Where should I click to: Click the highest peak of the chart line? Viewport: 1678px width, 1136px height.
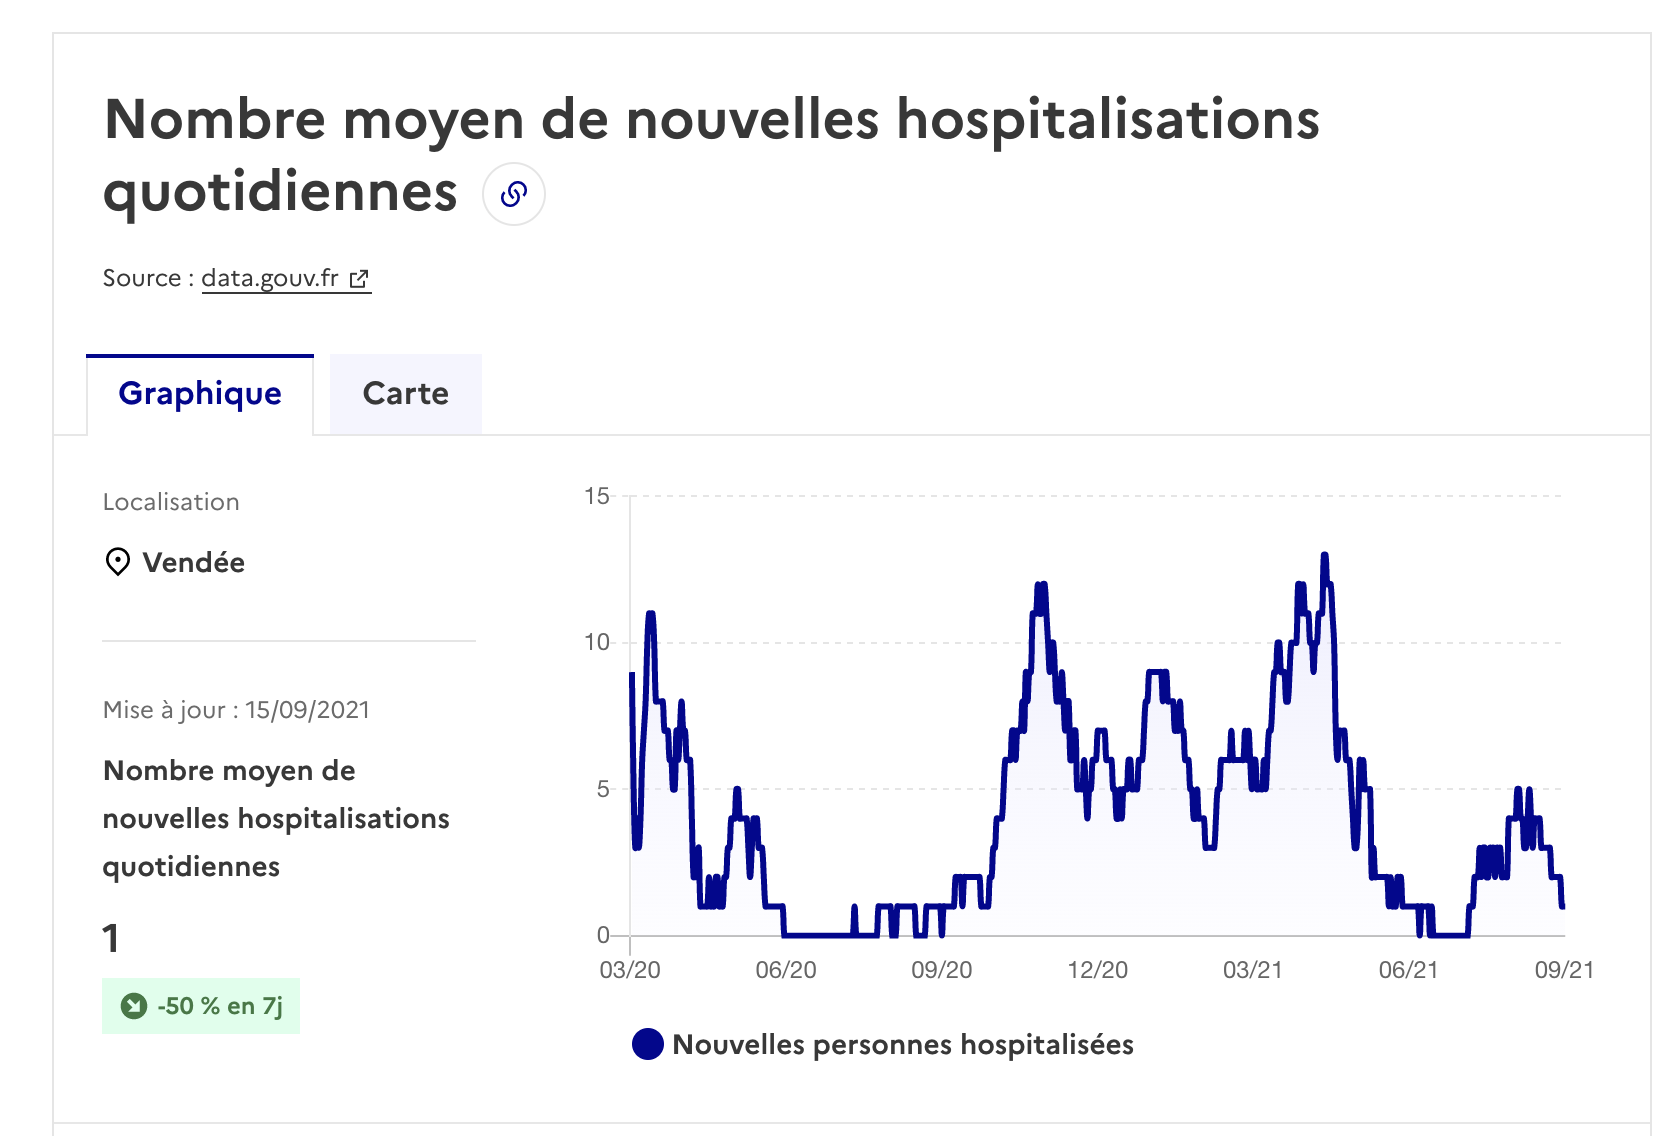(1325, 555)
